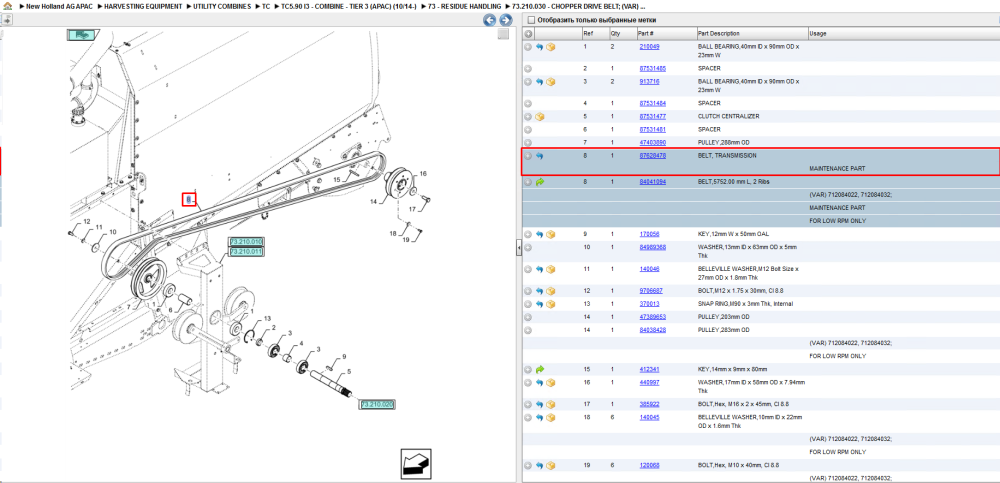The image size is (1000, 483).
Task: Go to the Home icon in breadcrumb
Action: click(7, 6)
